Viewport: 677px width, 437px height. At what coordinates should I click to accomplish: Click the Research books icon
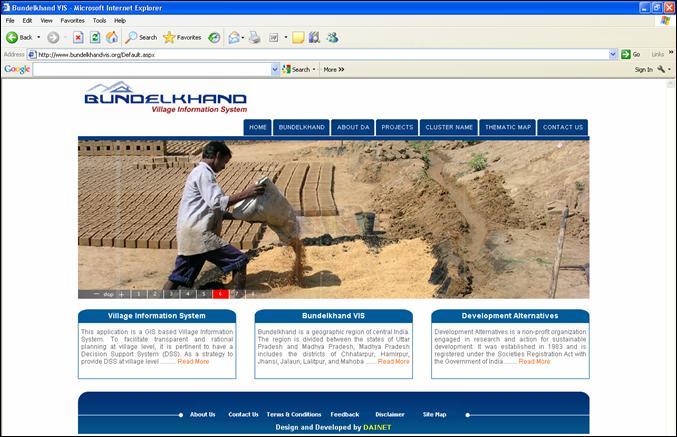pyautogui.click(x=314, y=38)
